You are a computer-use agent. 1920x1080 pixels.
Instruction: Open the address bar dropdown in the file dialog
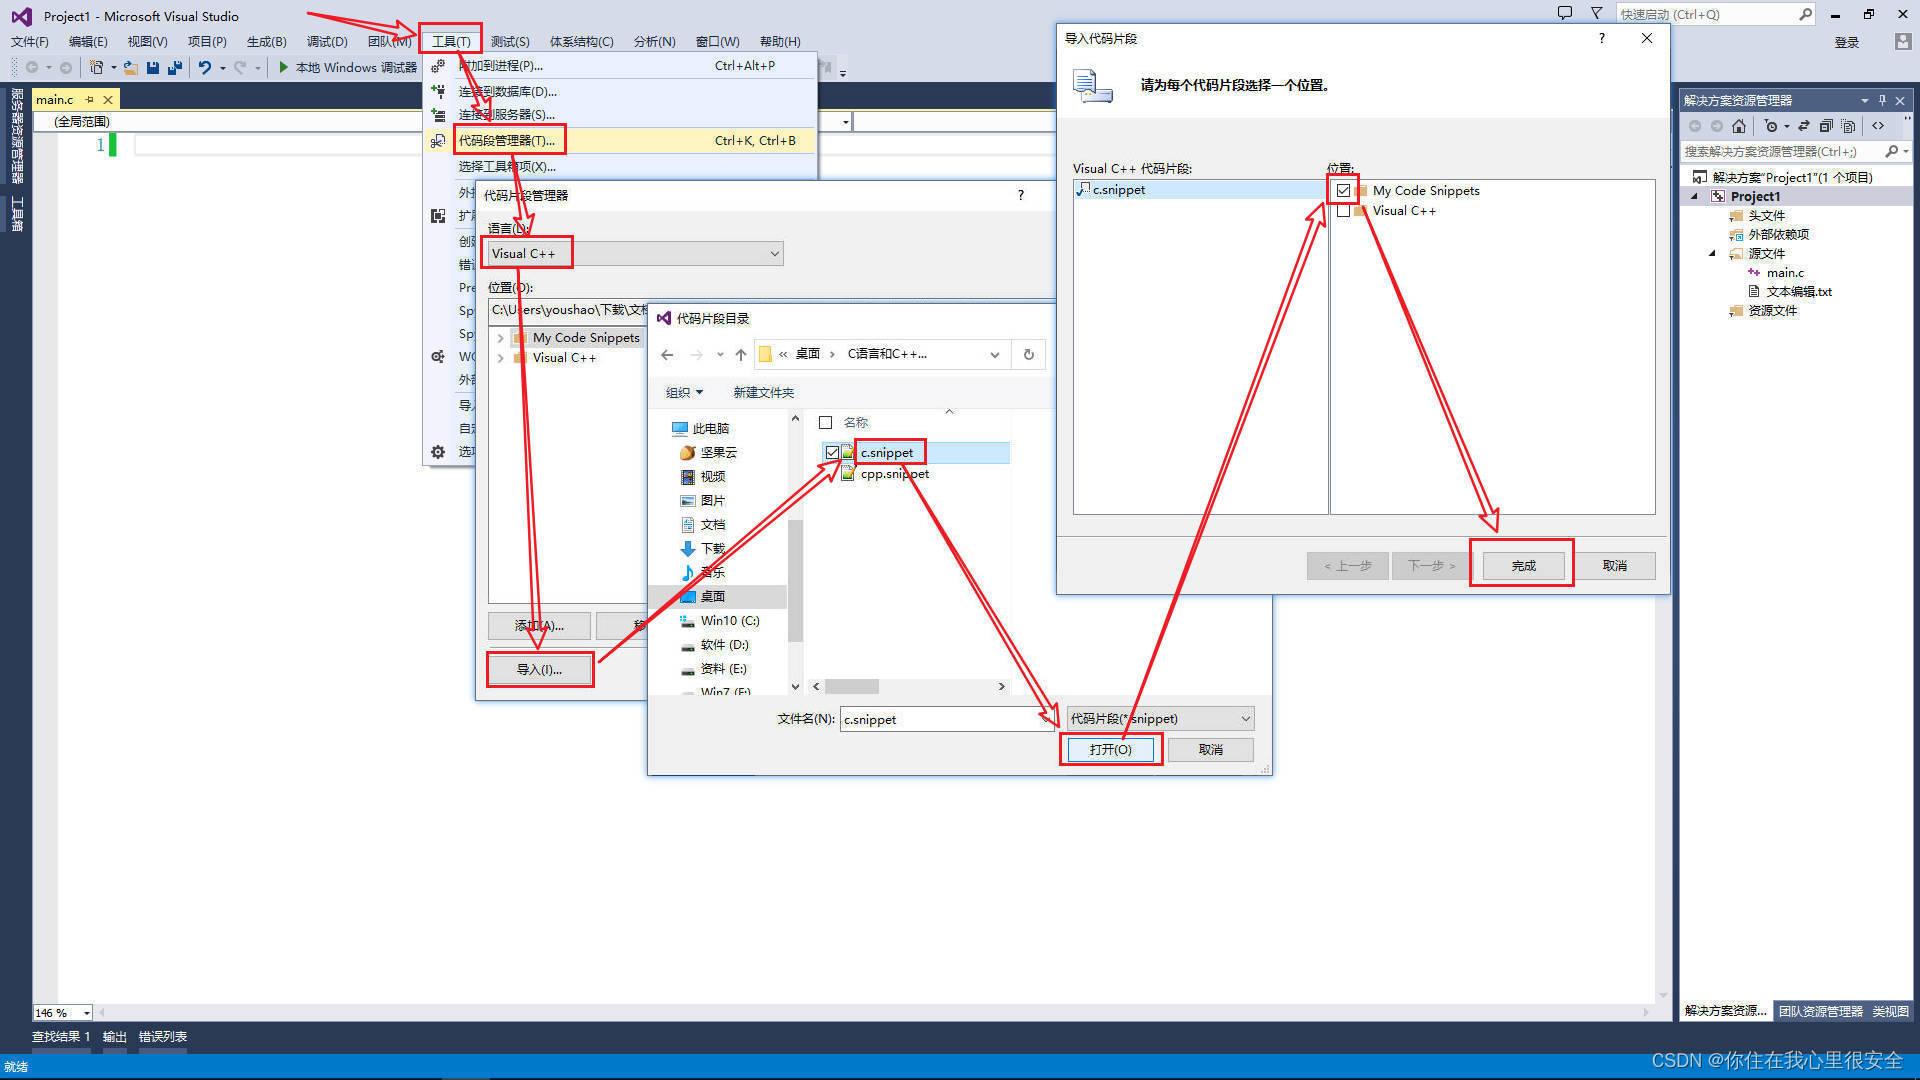point(994,354)
